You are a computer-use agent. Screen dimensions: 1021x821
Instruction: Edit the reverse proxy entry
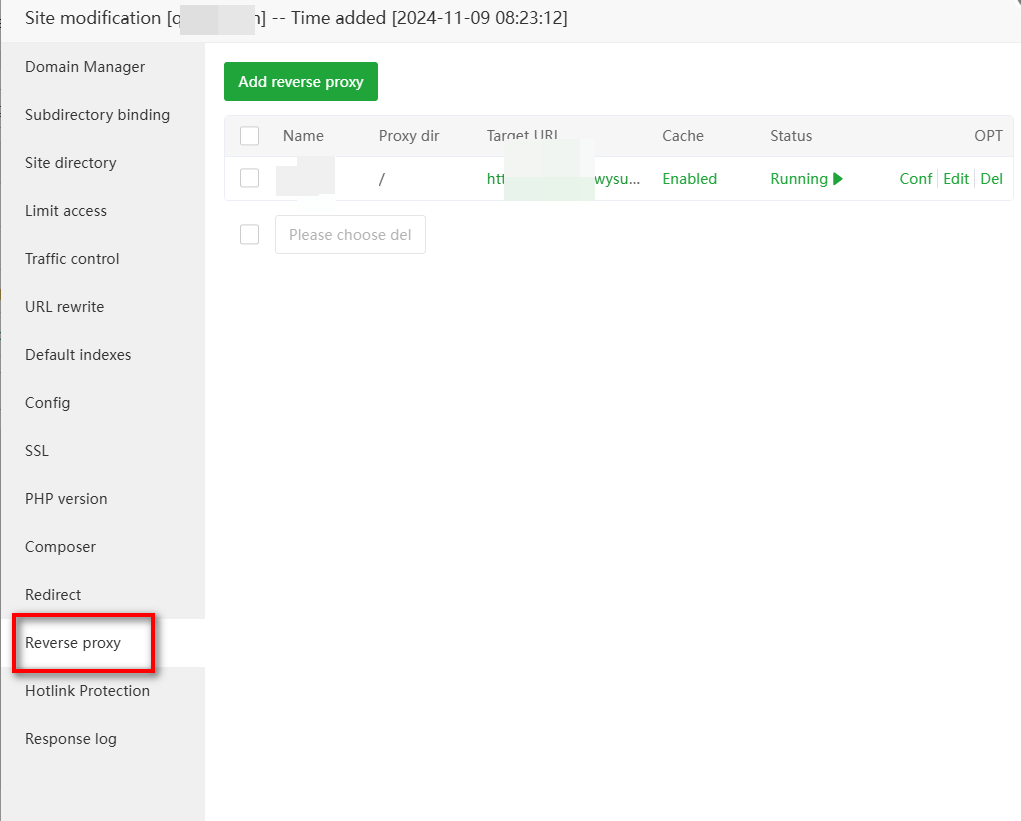click(956, 179)
